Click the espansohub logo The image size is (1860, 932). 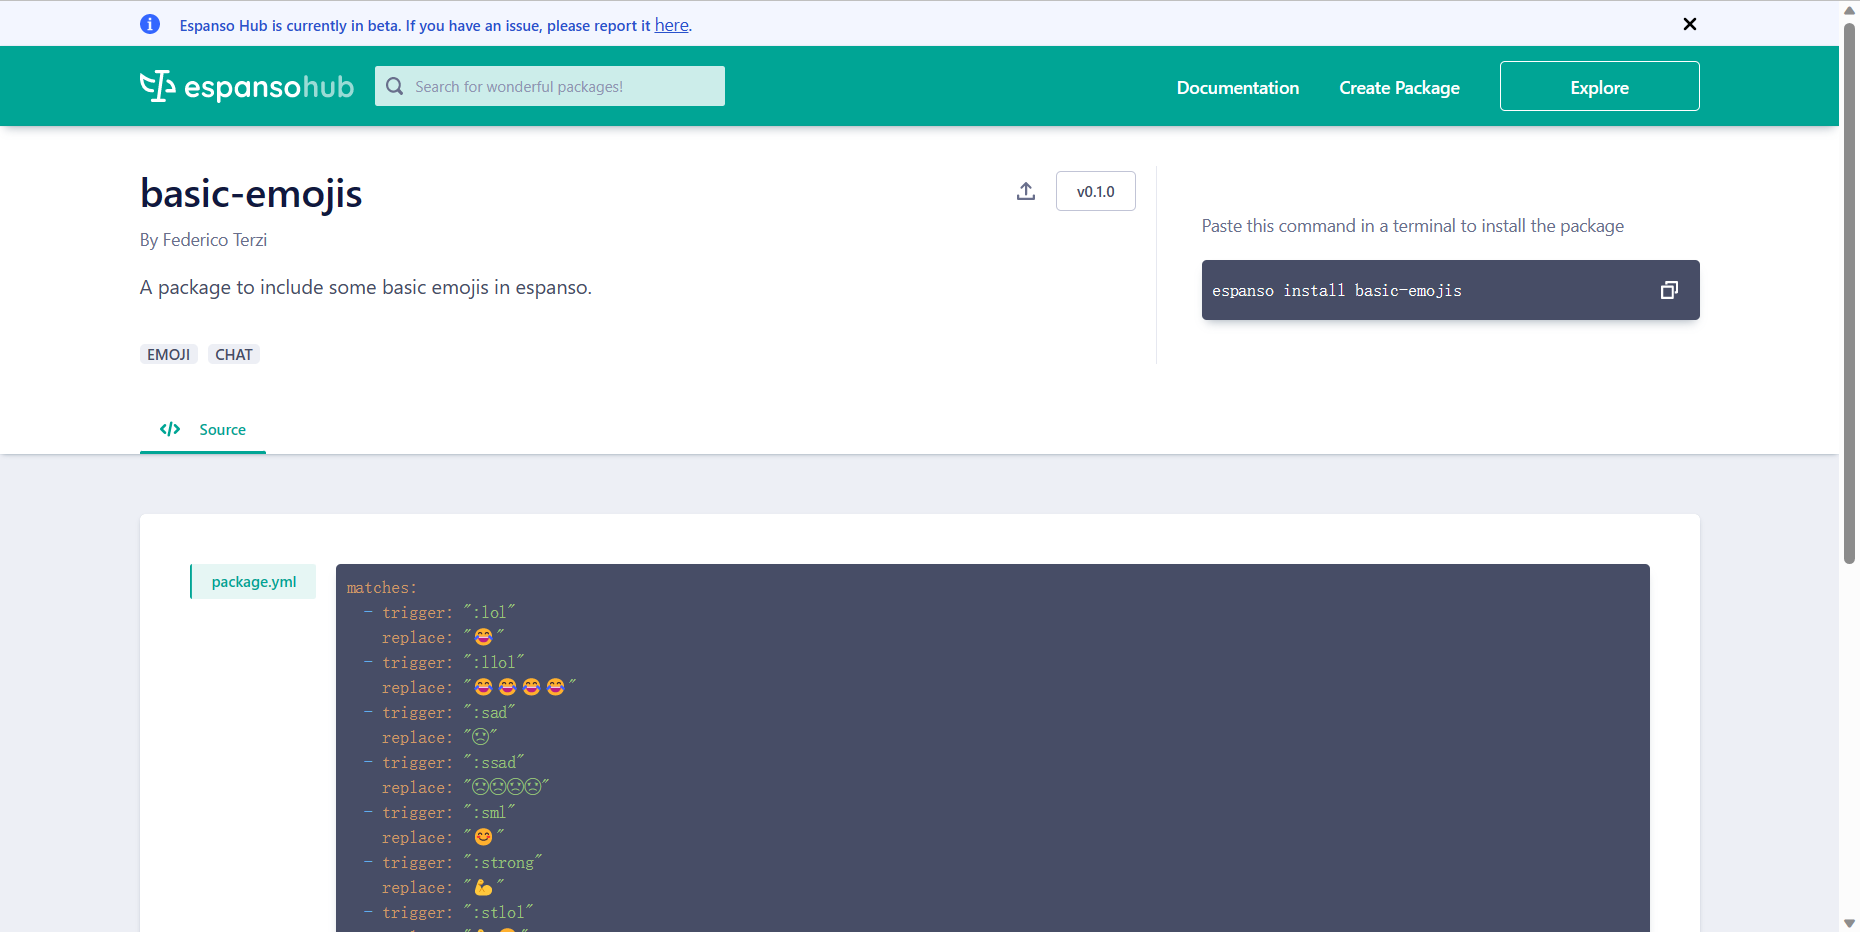[247, 86]
